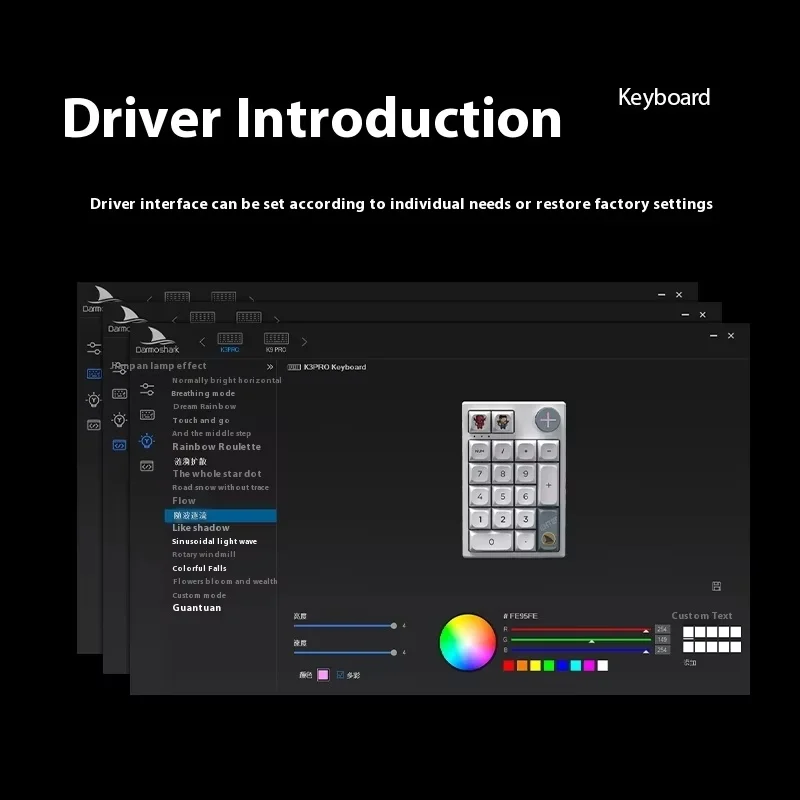Choose The whole star dot effect

pyautogui.click(x=217, y=473)
